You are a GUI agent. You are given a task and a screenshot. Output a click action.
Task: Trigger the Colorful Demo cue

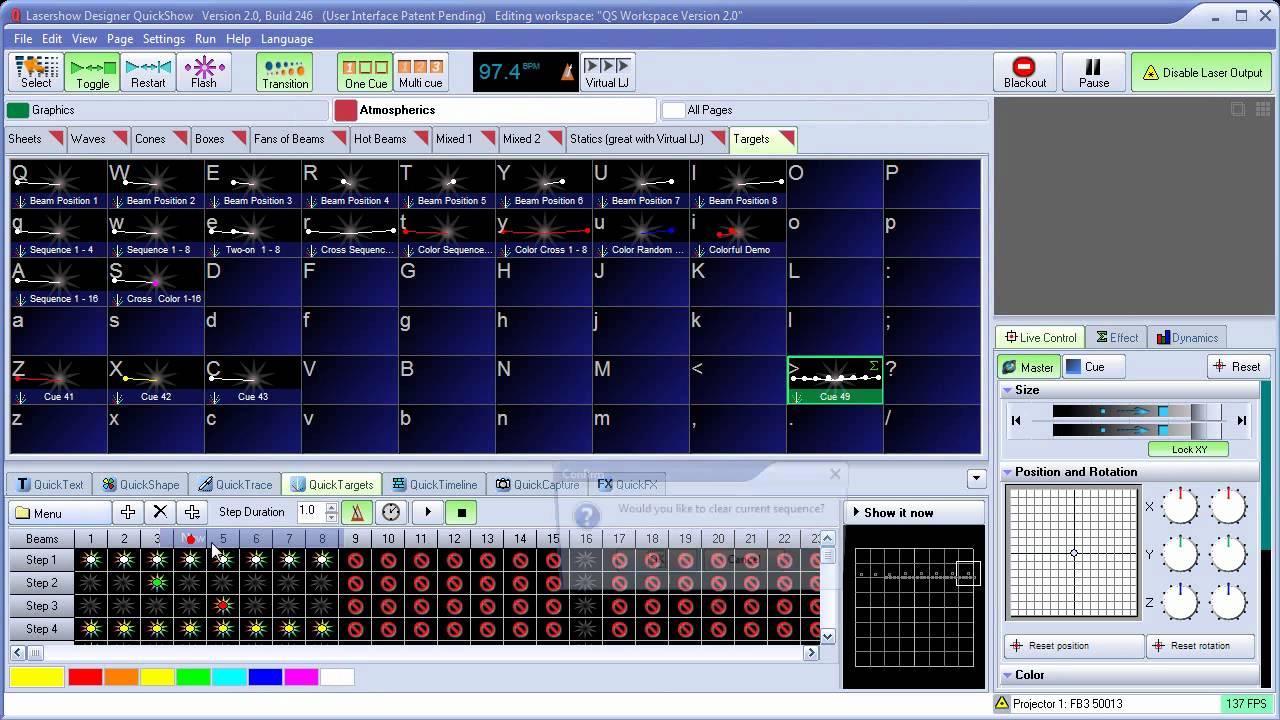coord(738,233)
